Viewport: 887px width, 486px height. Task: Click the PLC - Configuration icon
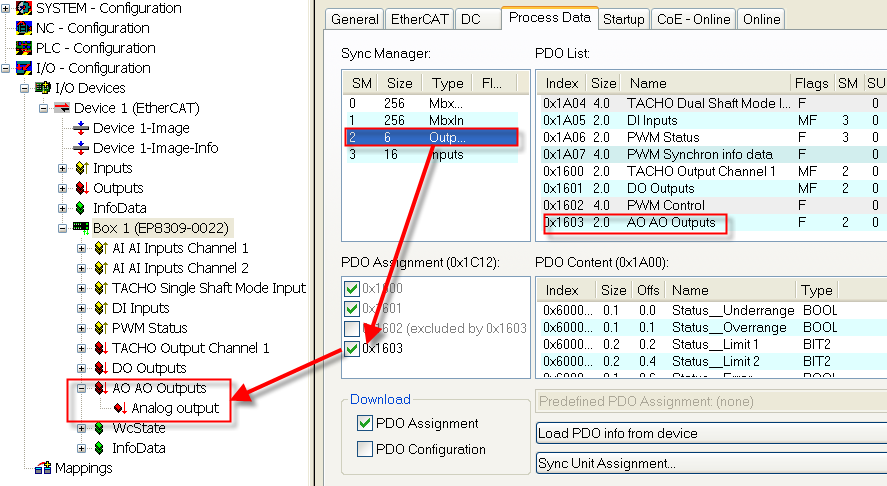24,48
